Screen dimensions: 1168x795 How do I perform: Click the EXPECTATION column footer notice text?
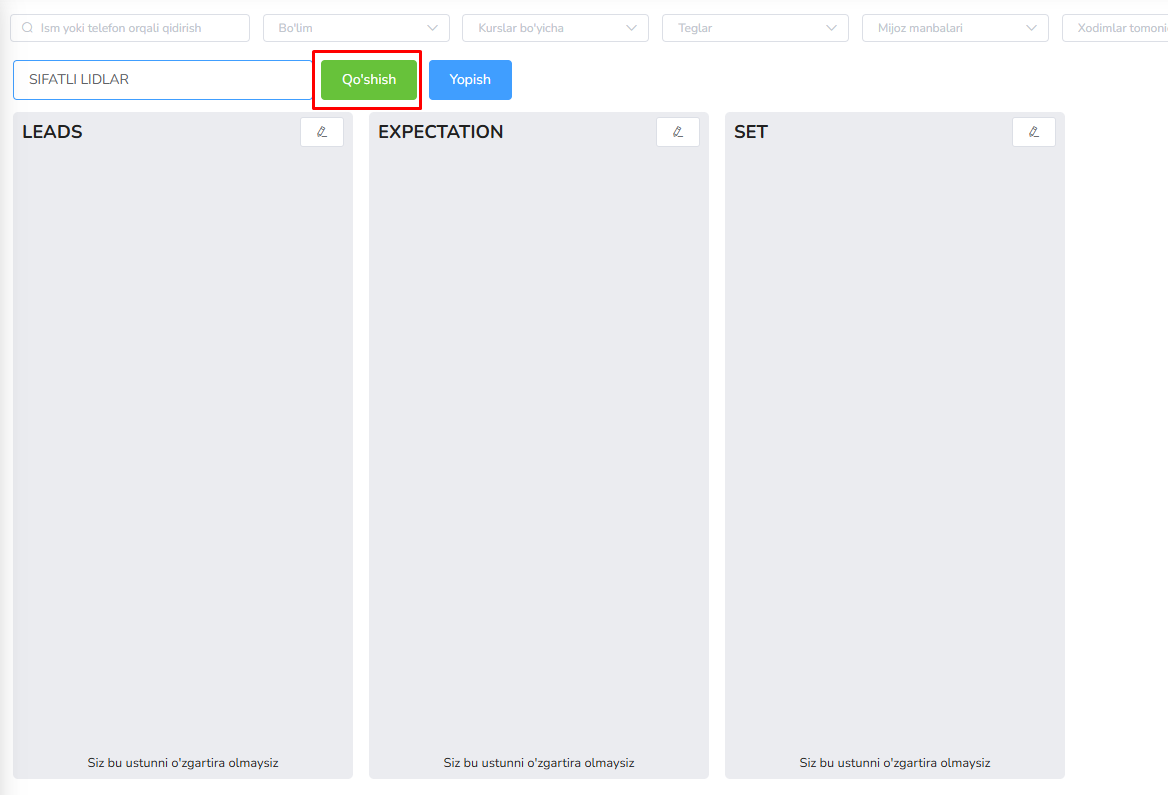coord(539,763)
